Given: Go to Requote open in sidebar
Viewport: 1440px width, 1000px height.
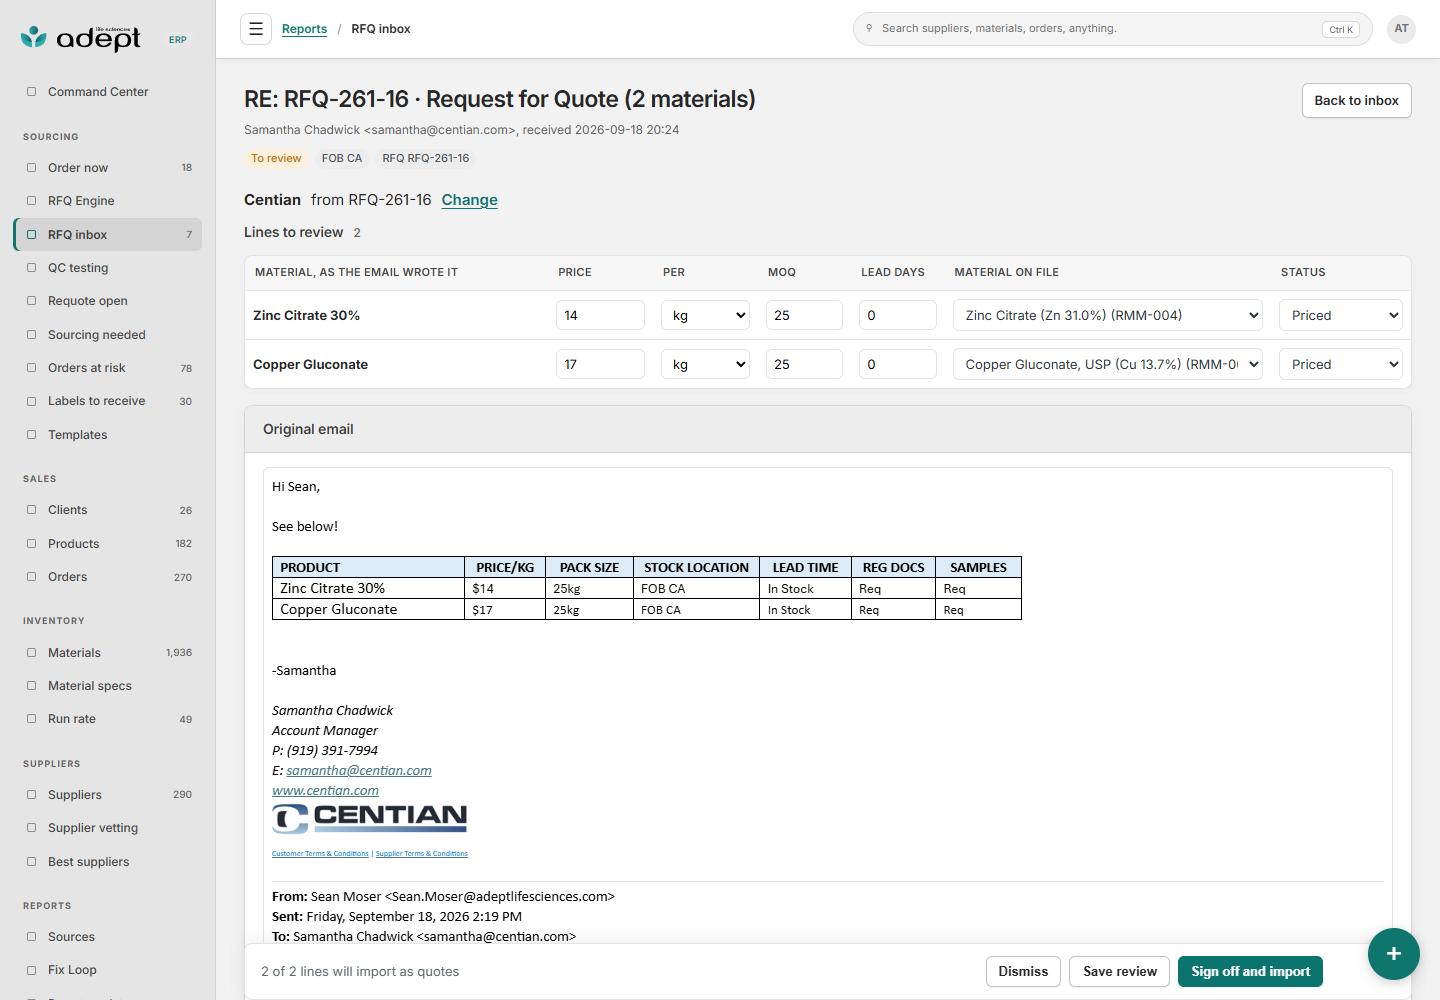Looking at the screenshot, I should tap(108, 301).
